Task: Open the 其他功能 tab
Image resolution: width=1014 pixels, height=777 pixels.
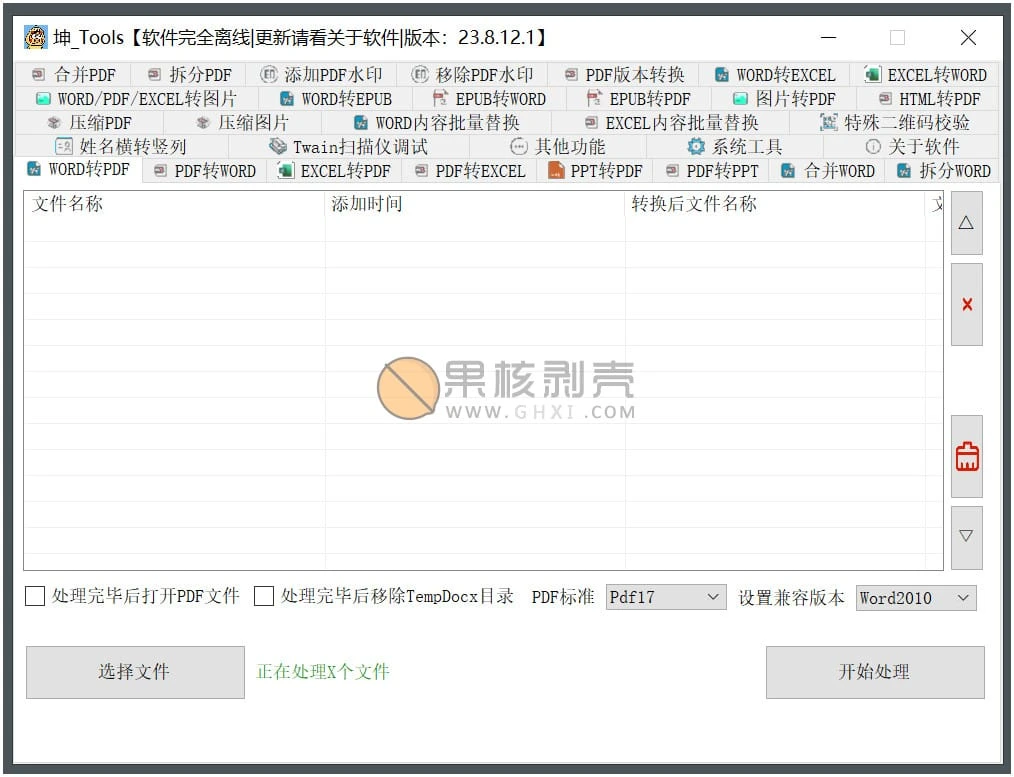Action: tap(557, 147)
